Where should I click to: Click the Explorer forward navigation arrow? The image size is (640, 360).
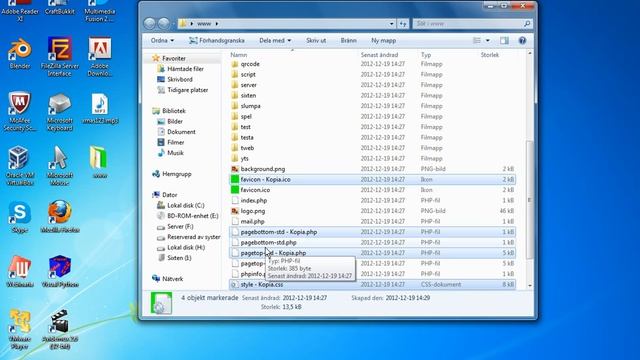(164, 24)
